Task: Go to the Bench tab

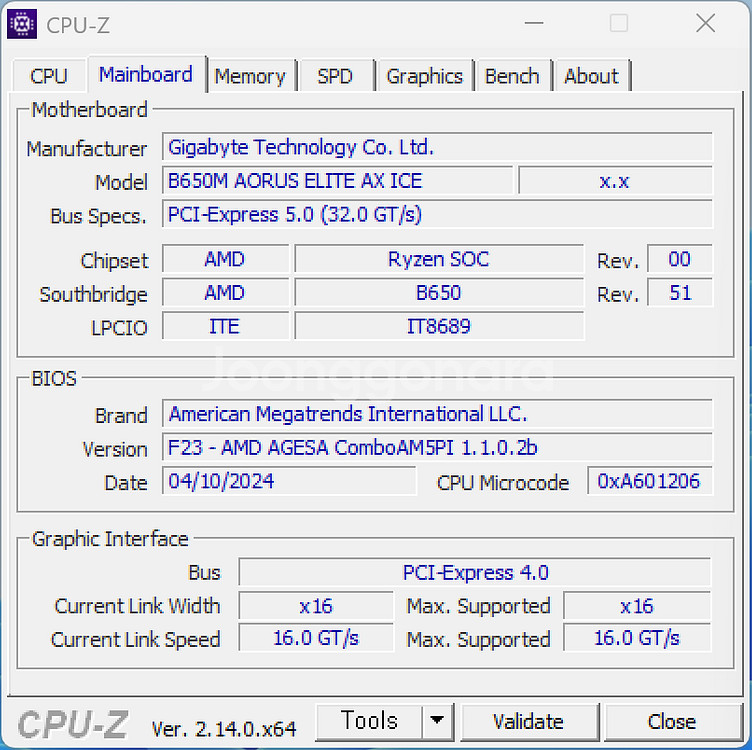Action: [512, 76]
